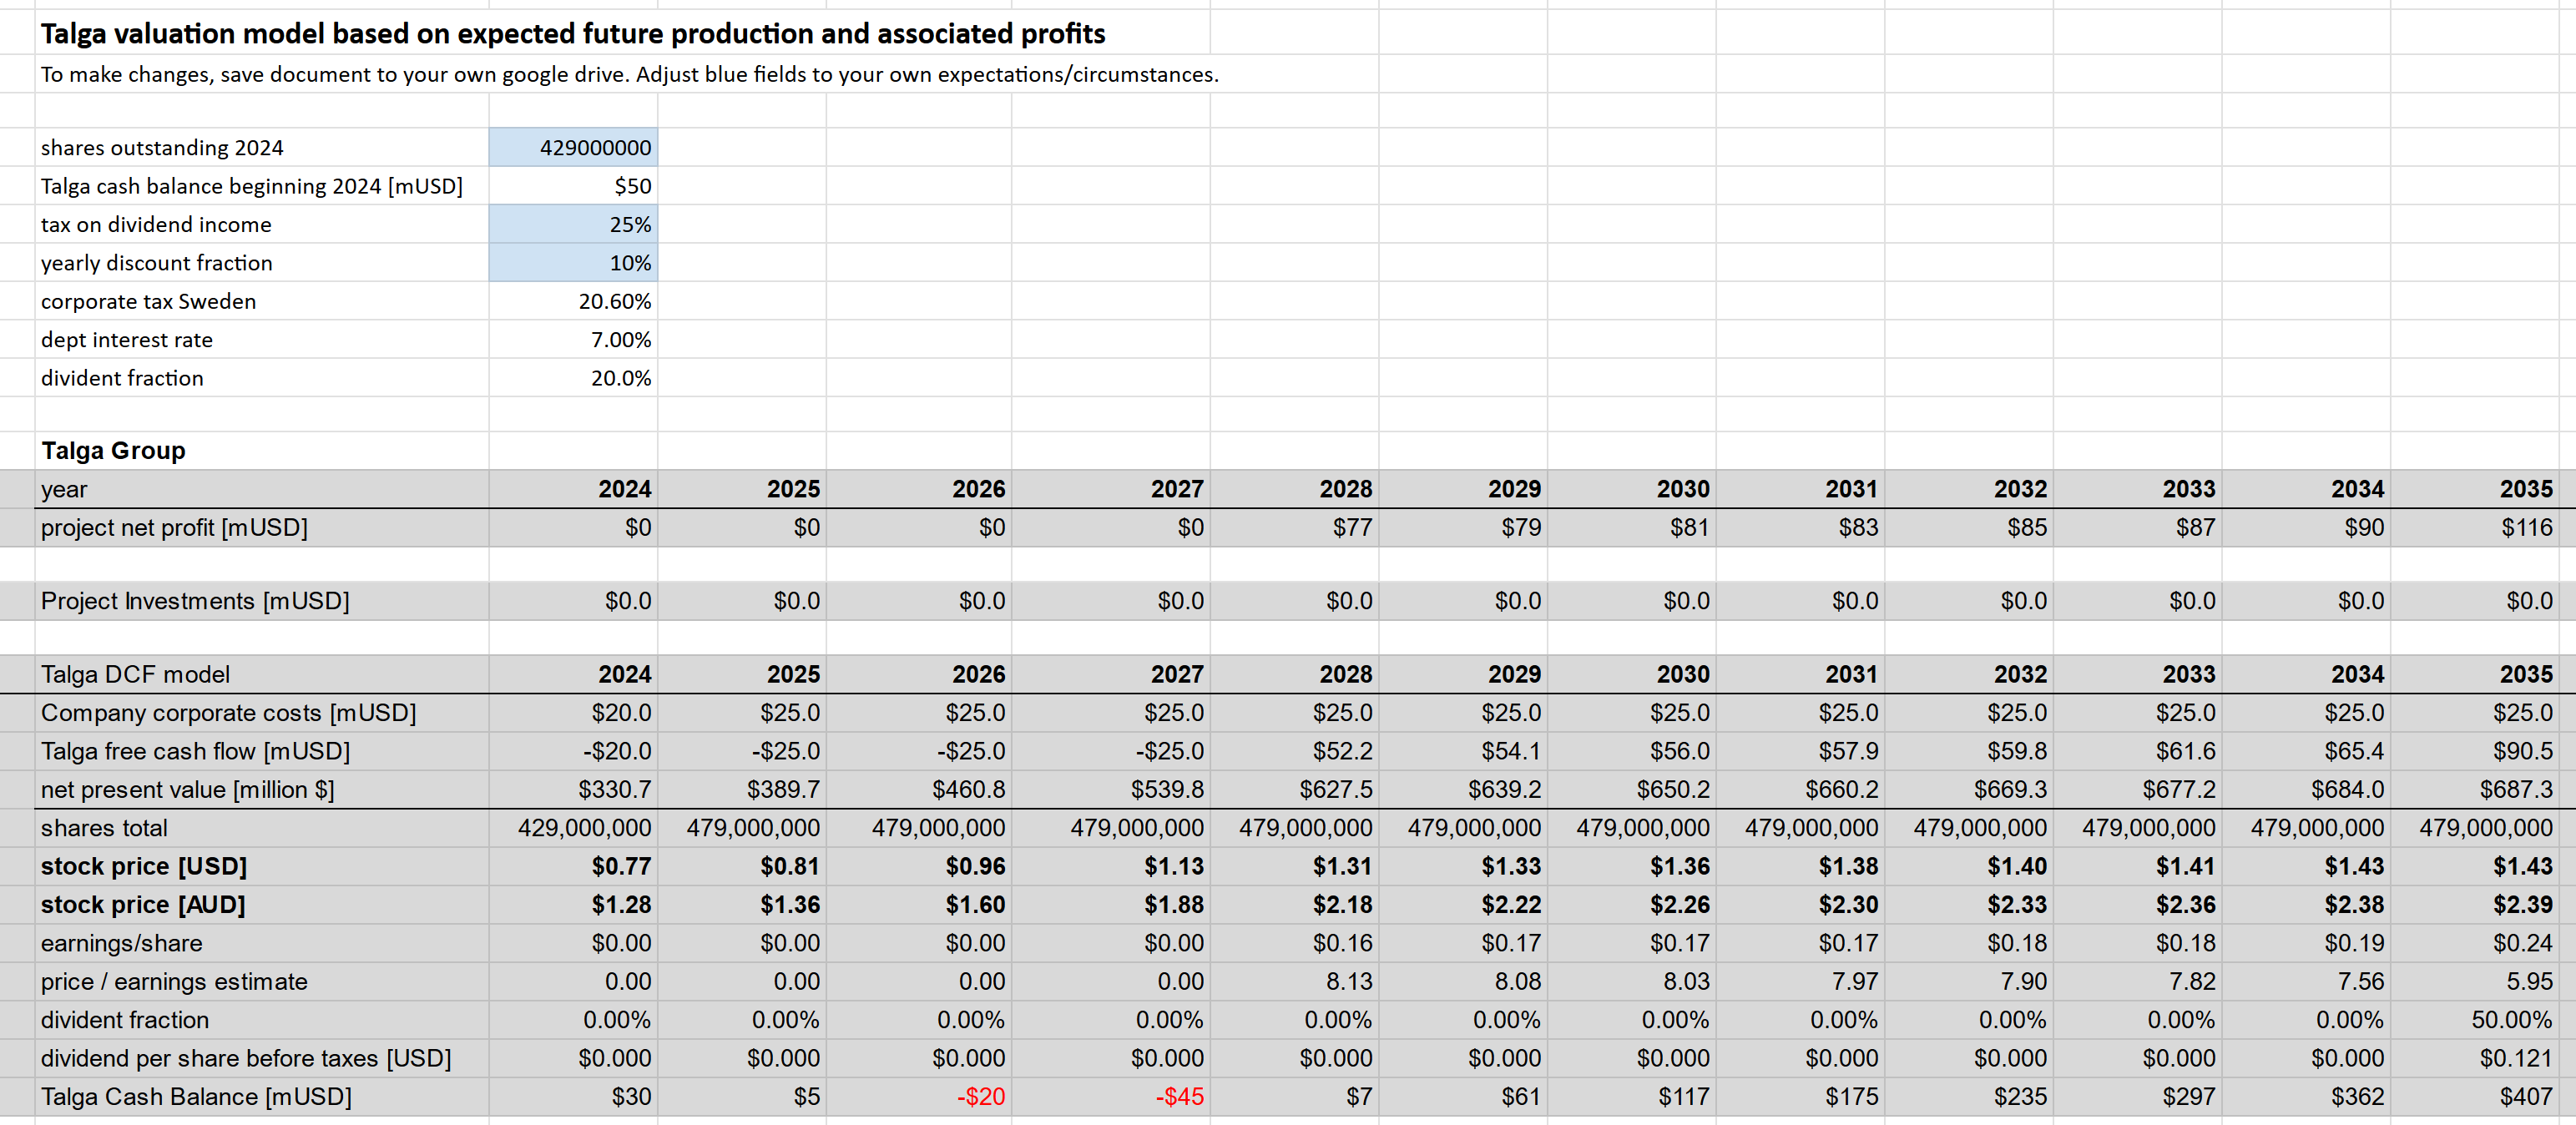Viewport: 2576px width, 1125px height.
Task: Click the 'year' row label
Action: [64, 489]
